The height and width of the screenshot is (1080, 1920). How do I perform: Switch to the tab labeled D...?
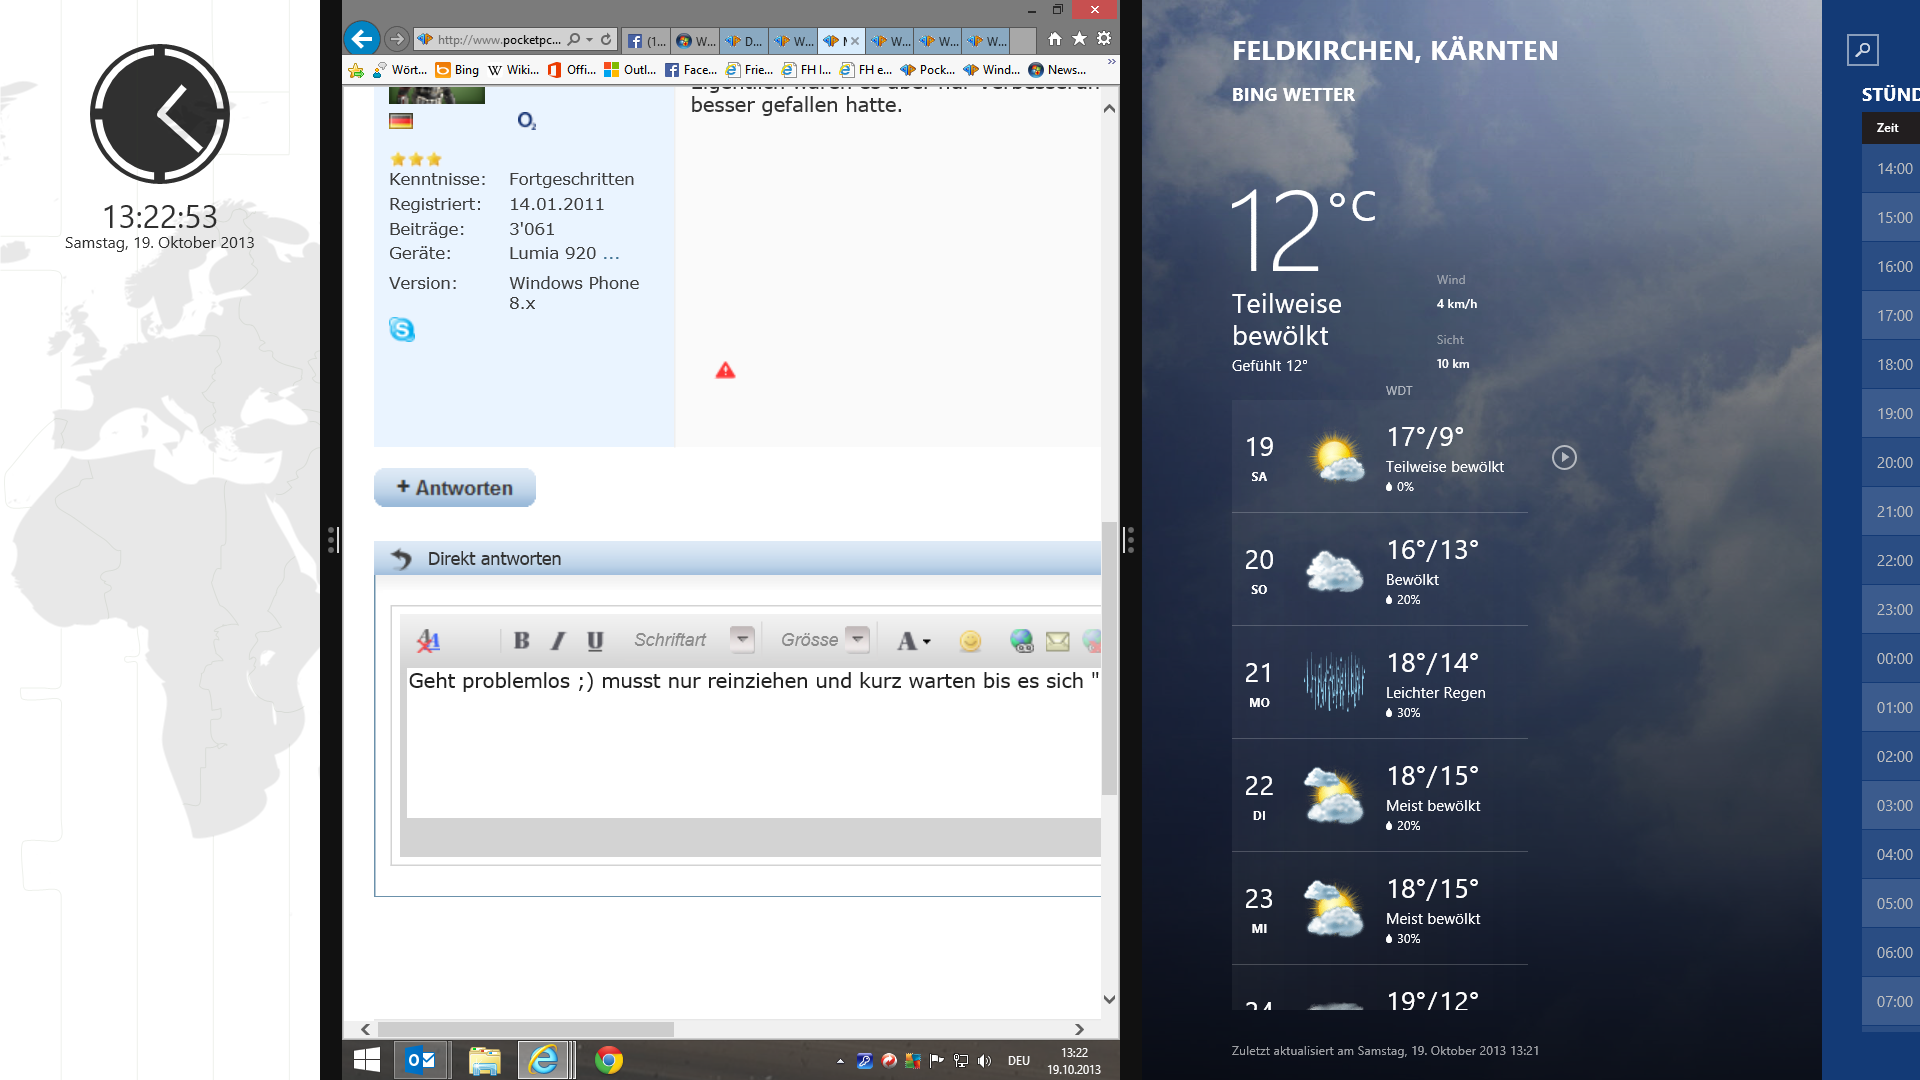coord(744,41)
